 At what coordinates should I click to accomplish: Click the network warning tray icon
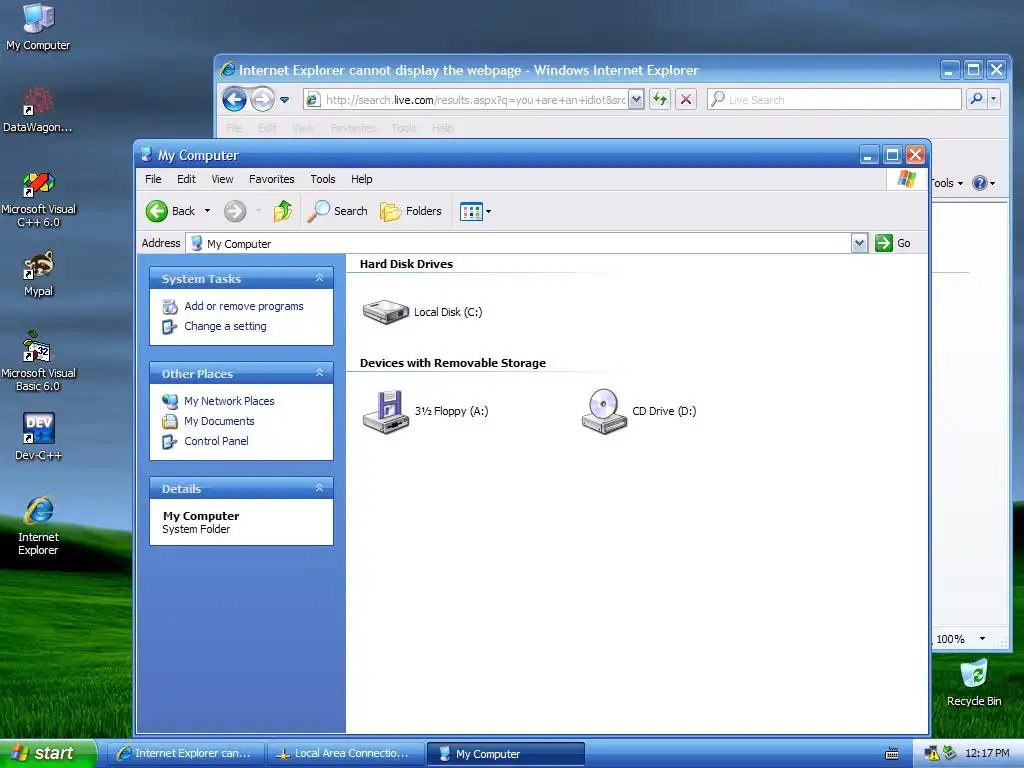click(932, 754)
